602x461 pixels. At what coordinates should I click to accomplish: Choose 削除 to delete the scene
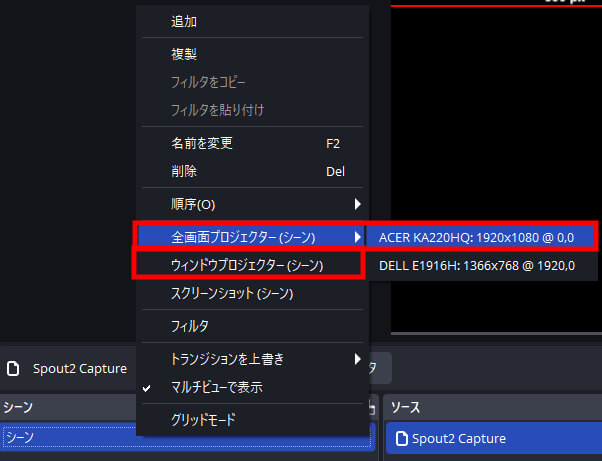point(252,171)
